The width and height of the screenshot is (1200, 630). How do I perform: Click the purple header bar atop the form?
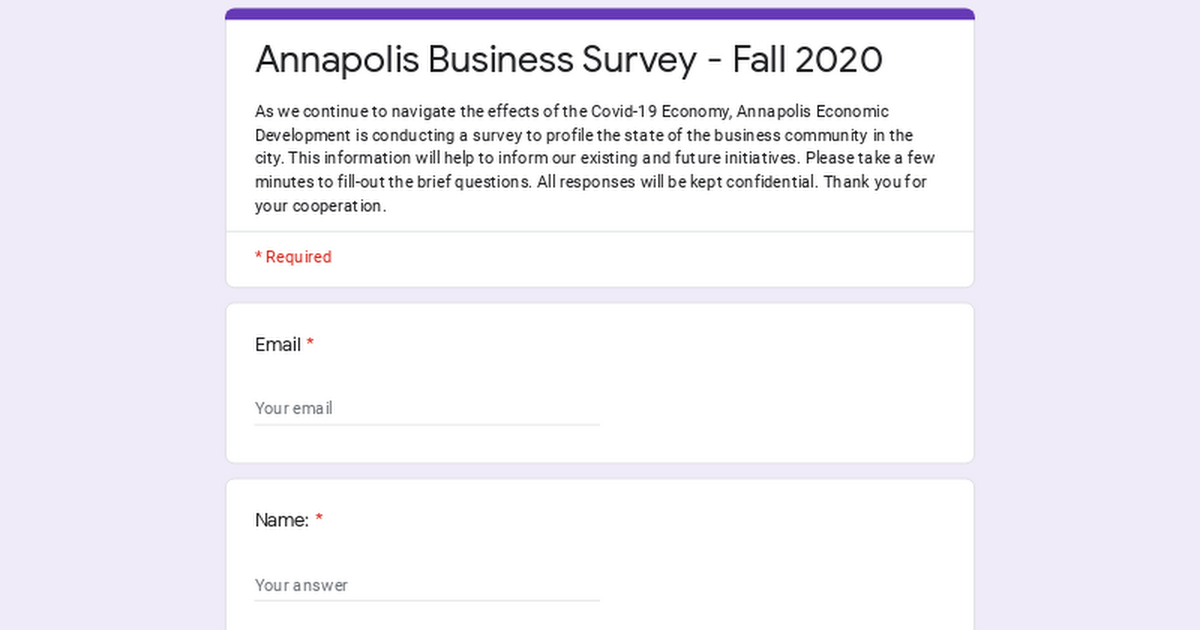tap(600, 14)
